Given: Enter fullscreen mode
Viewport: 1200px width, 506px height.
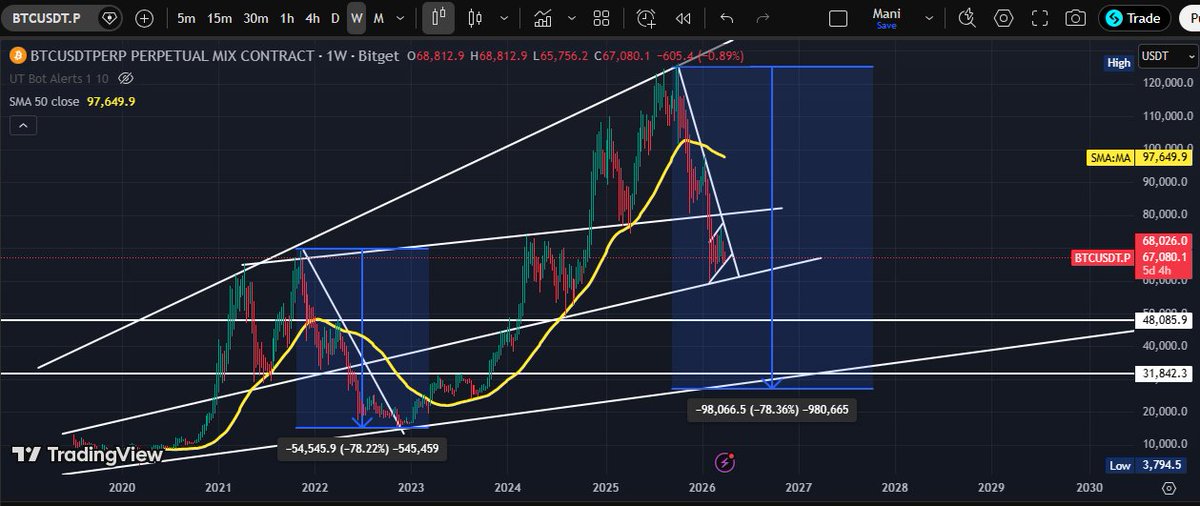Looking at the screenshot, I should (1039, 18).
